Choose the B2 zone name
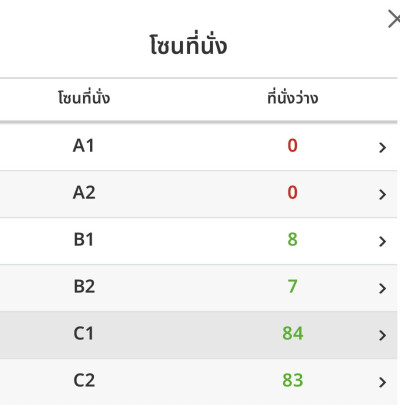400x410 pixels. click(x=84, y=287)
